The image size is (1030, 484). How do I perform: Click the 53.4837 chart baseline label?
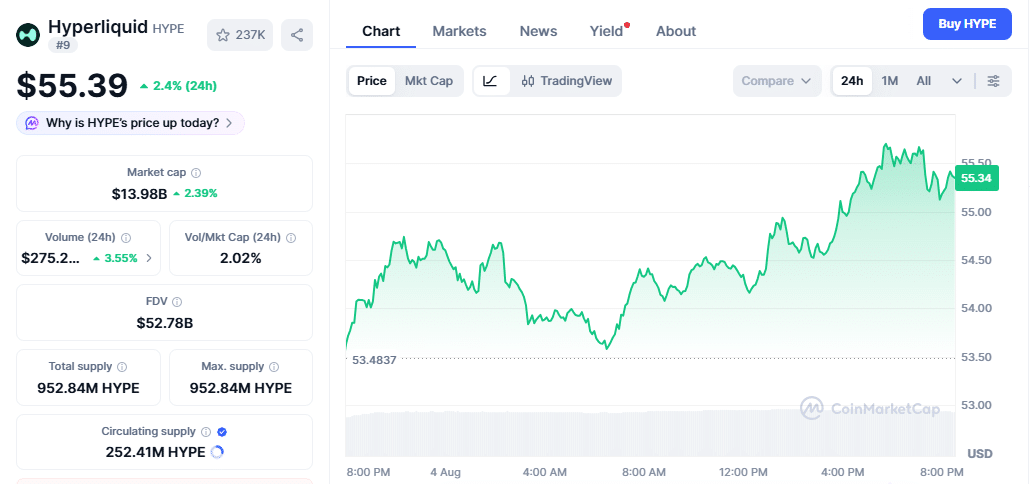[x=374, y=360]
